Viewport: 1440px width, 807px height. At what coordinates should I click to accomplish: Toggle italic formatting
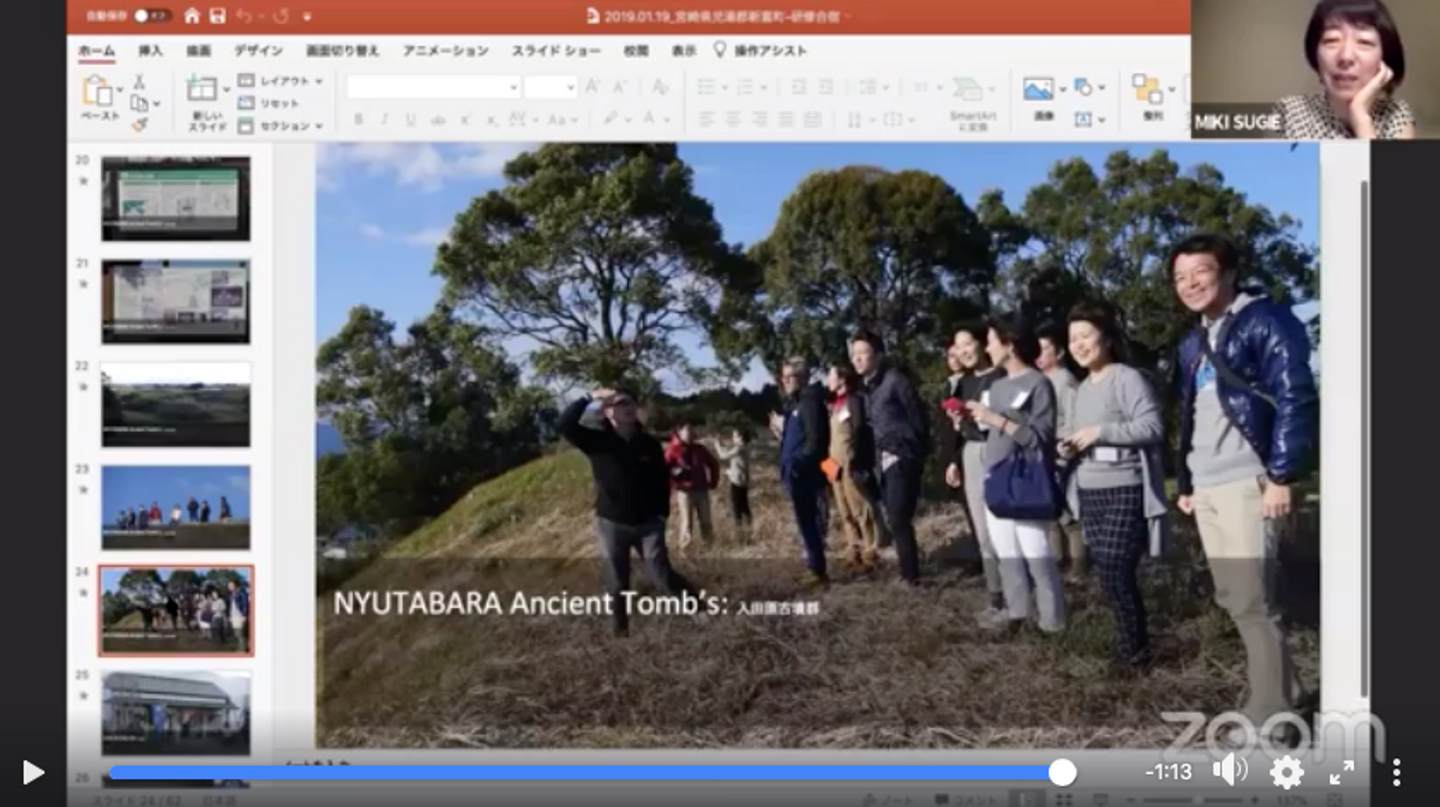click(385, 120)
